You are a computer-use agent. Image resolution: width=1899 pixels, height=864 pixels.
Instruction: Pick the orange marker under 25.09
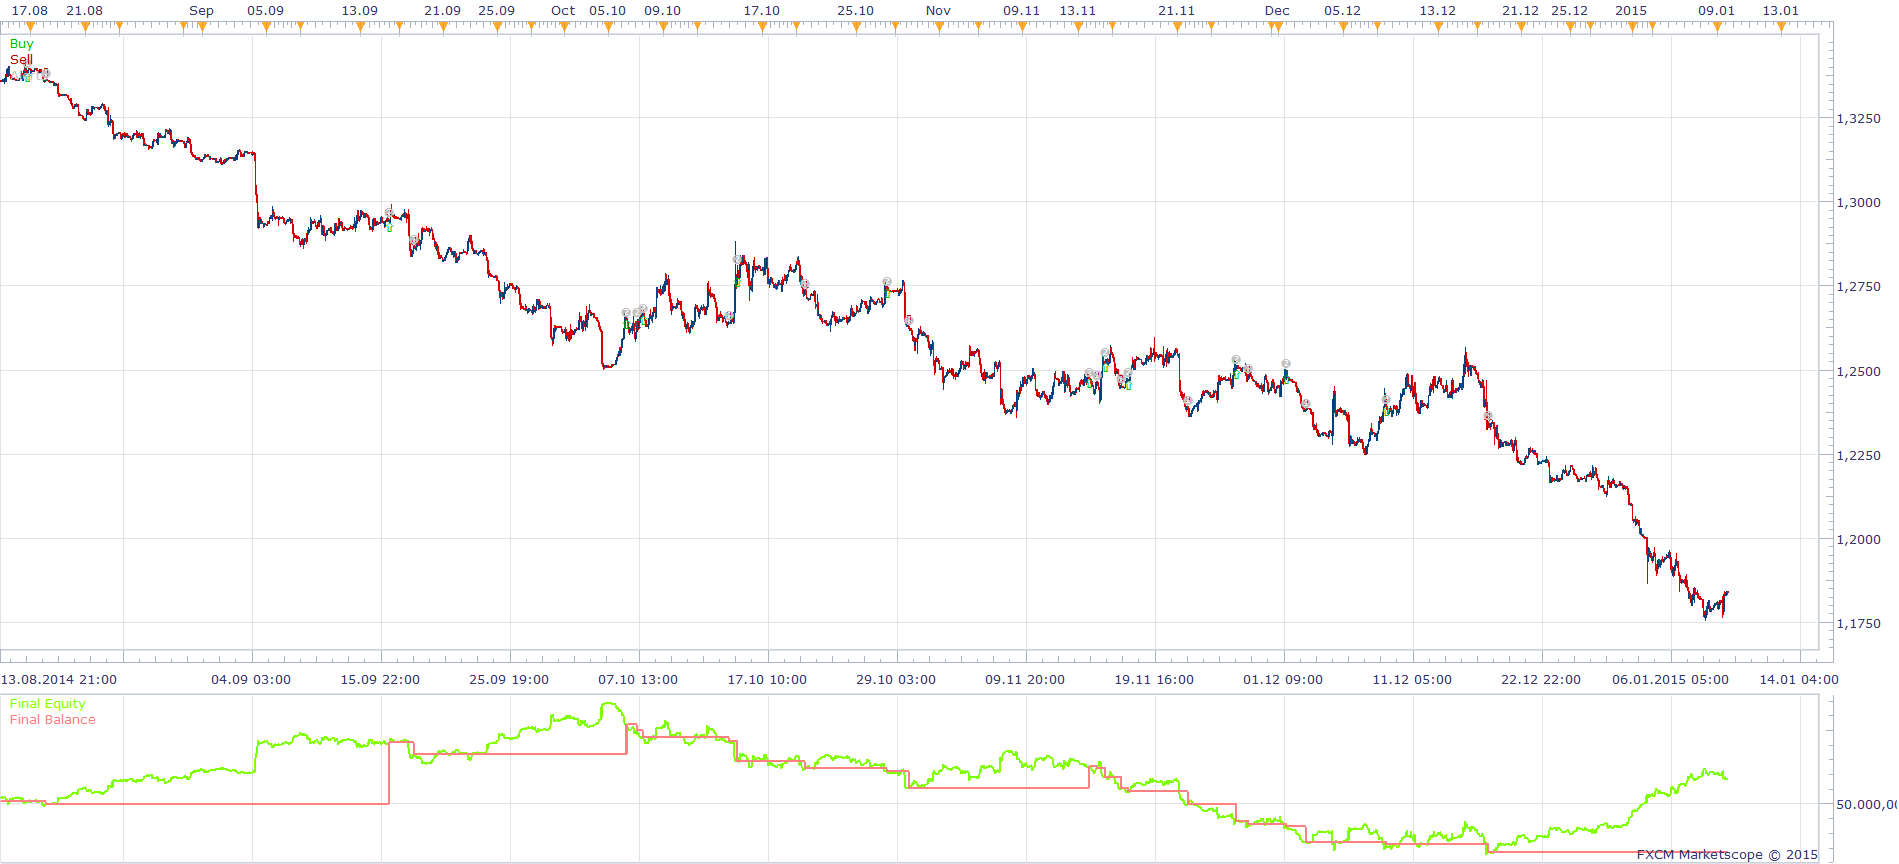click(497, 27)
